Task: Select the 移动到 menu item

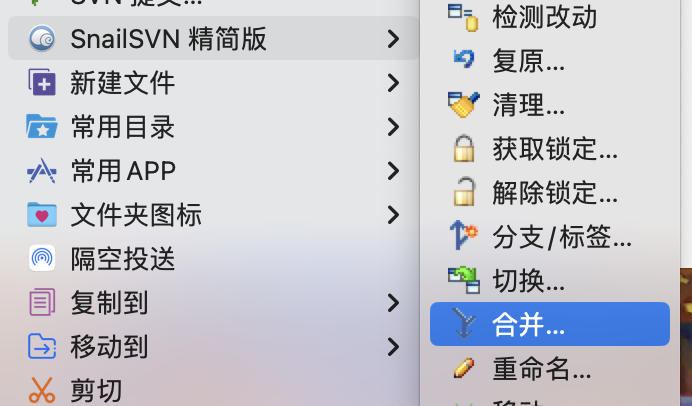Action: [214, 347]
